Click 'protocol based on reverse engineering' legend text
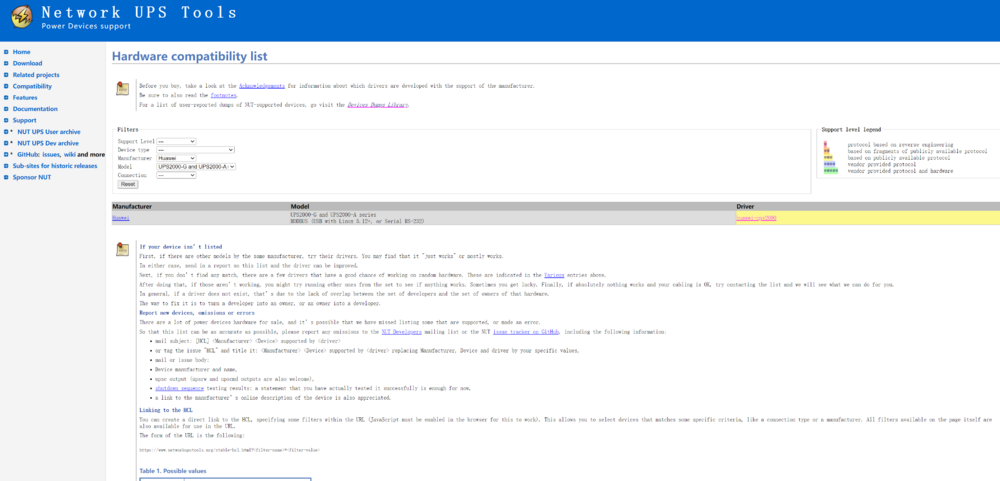 point(900,145)
